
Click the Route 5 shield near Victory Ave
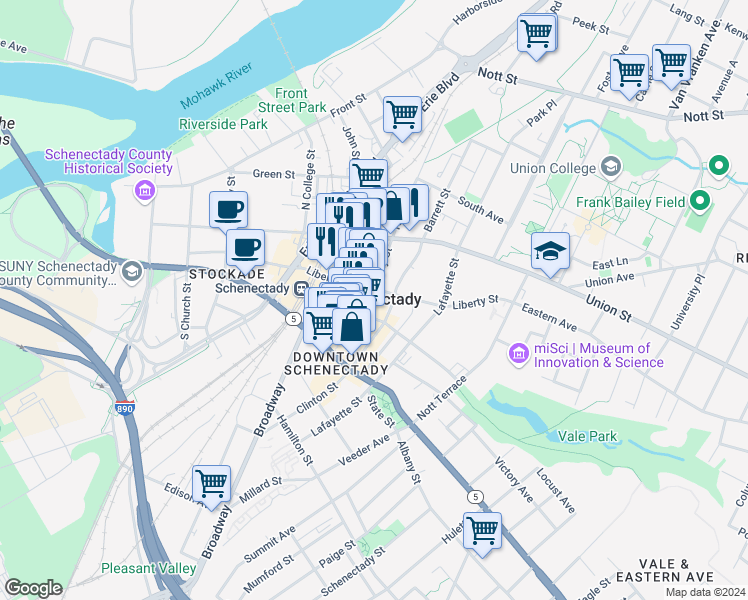(475, 497)
